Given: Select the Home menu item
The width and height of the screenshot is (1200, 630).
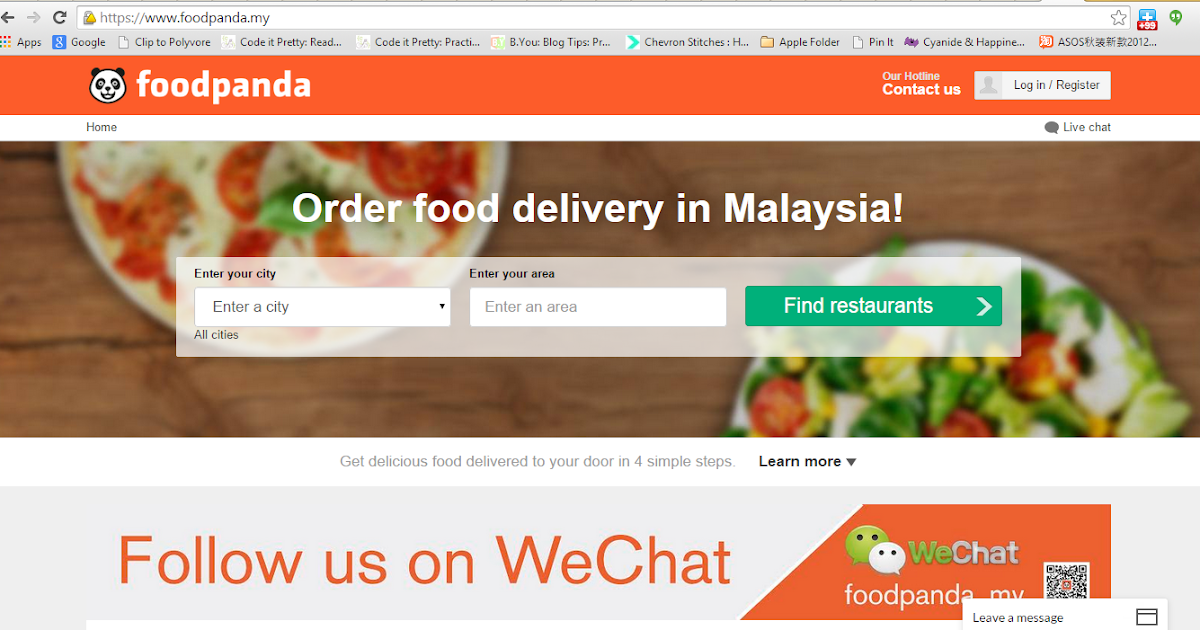Looking at the screenshot, I should [101, 127].
